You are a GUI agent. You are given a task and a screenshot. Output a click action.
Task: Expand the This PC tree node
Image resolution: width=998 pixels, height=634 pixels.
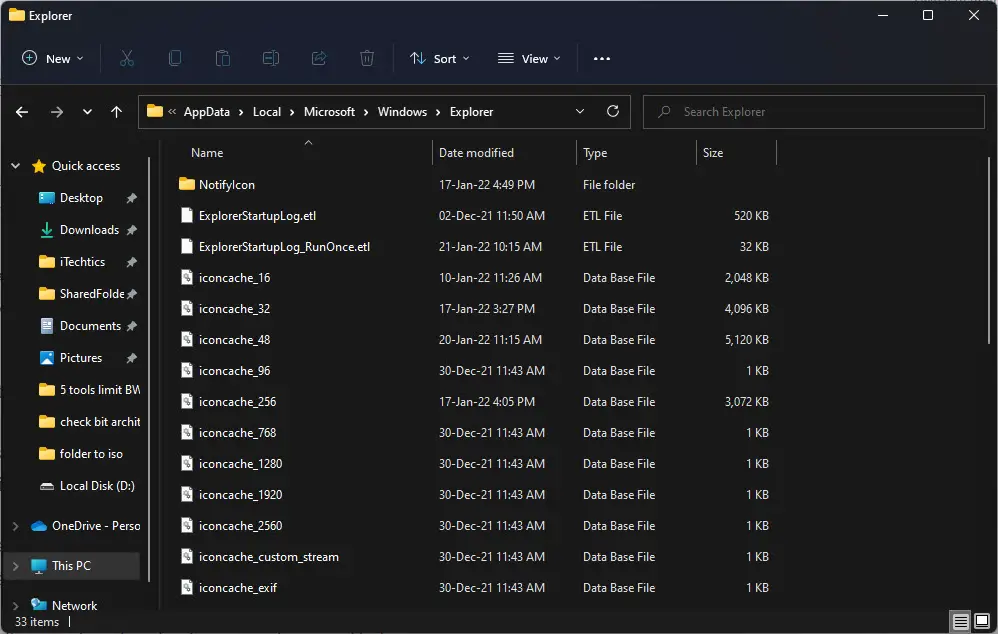point(15,566)
